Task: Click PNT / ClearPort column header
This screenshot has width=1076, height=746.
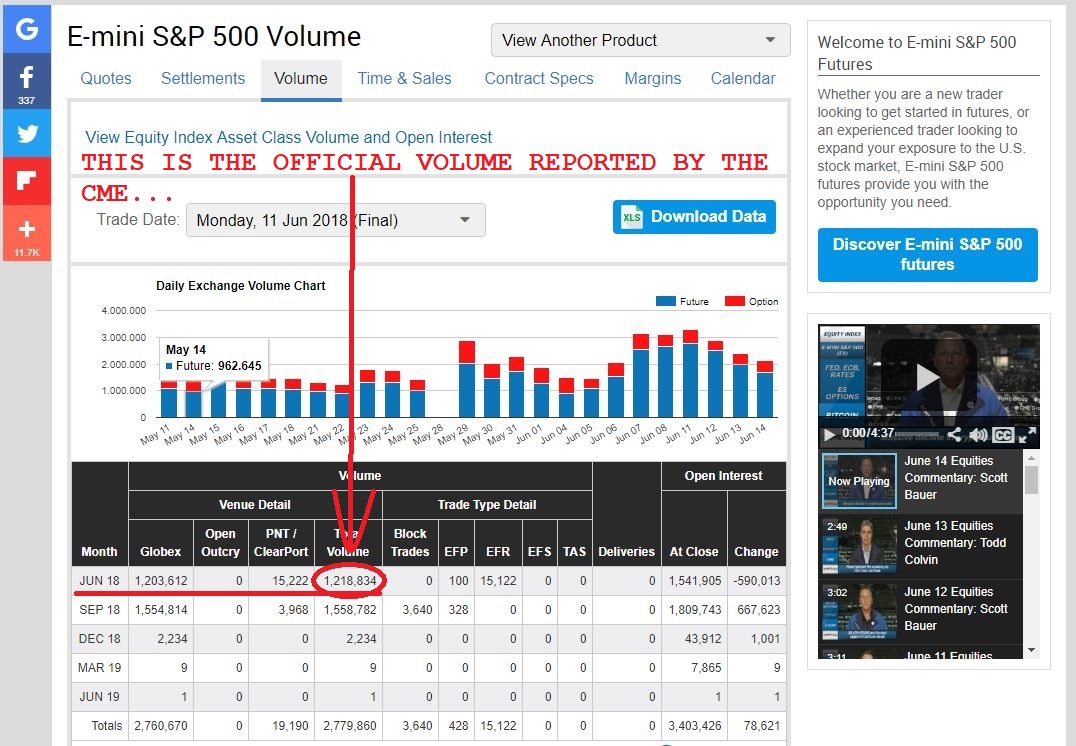Action: [x=281, y=542]
